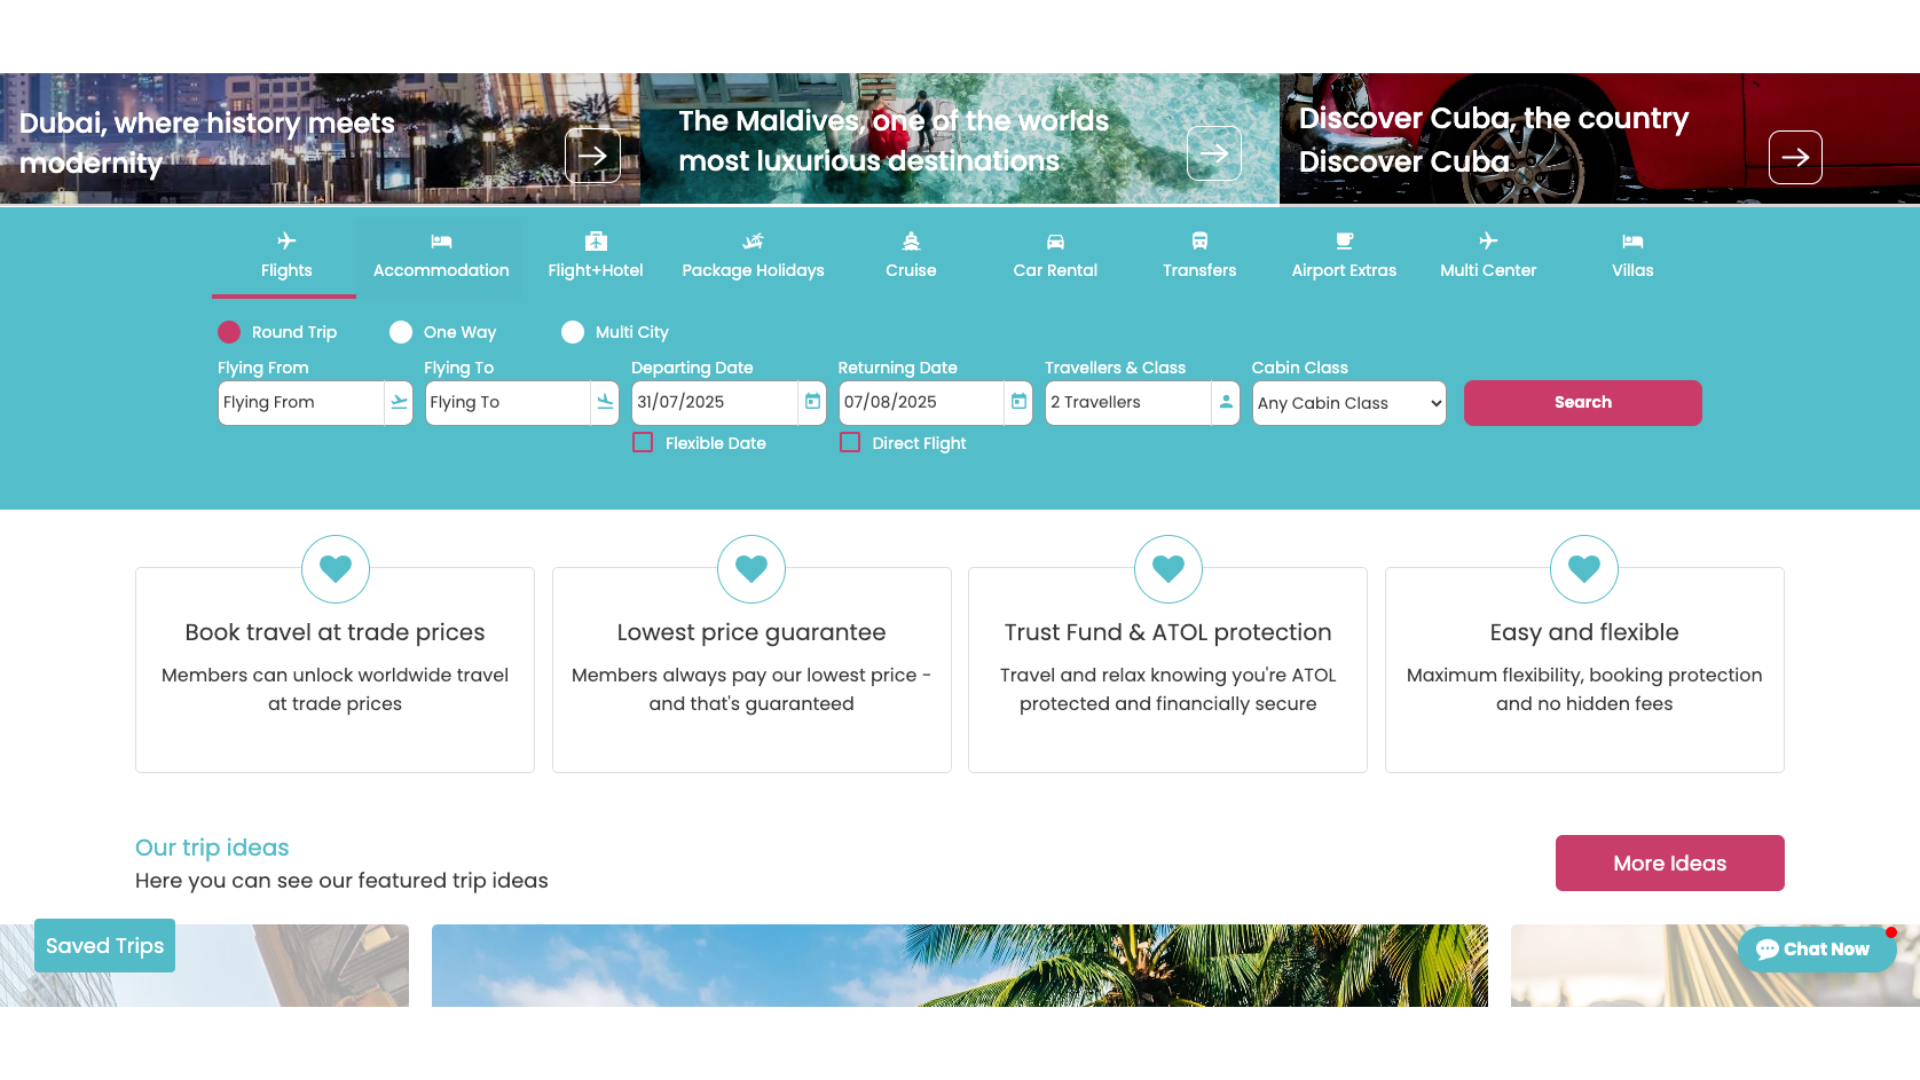This screenshot has height=1080, width=1920.
Task: Click the Flying From input field
Action: pyautogui.click(x=300, y=402)
